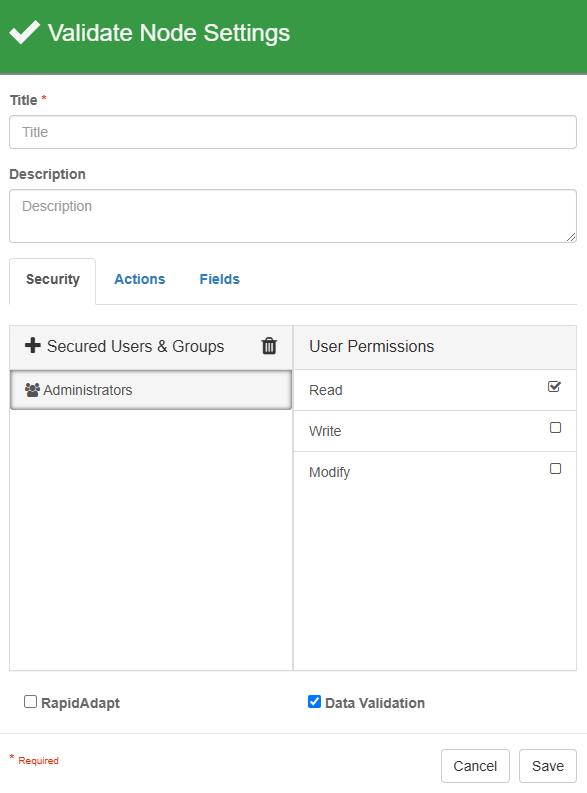Screen dimensions: 587x793
Task: Click the plus icon to add secured users
Action: (x=33, y=346)
